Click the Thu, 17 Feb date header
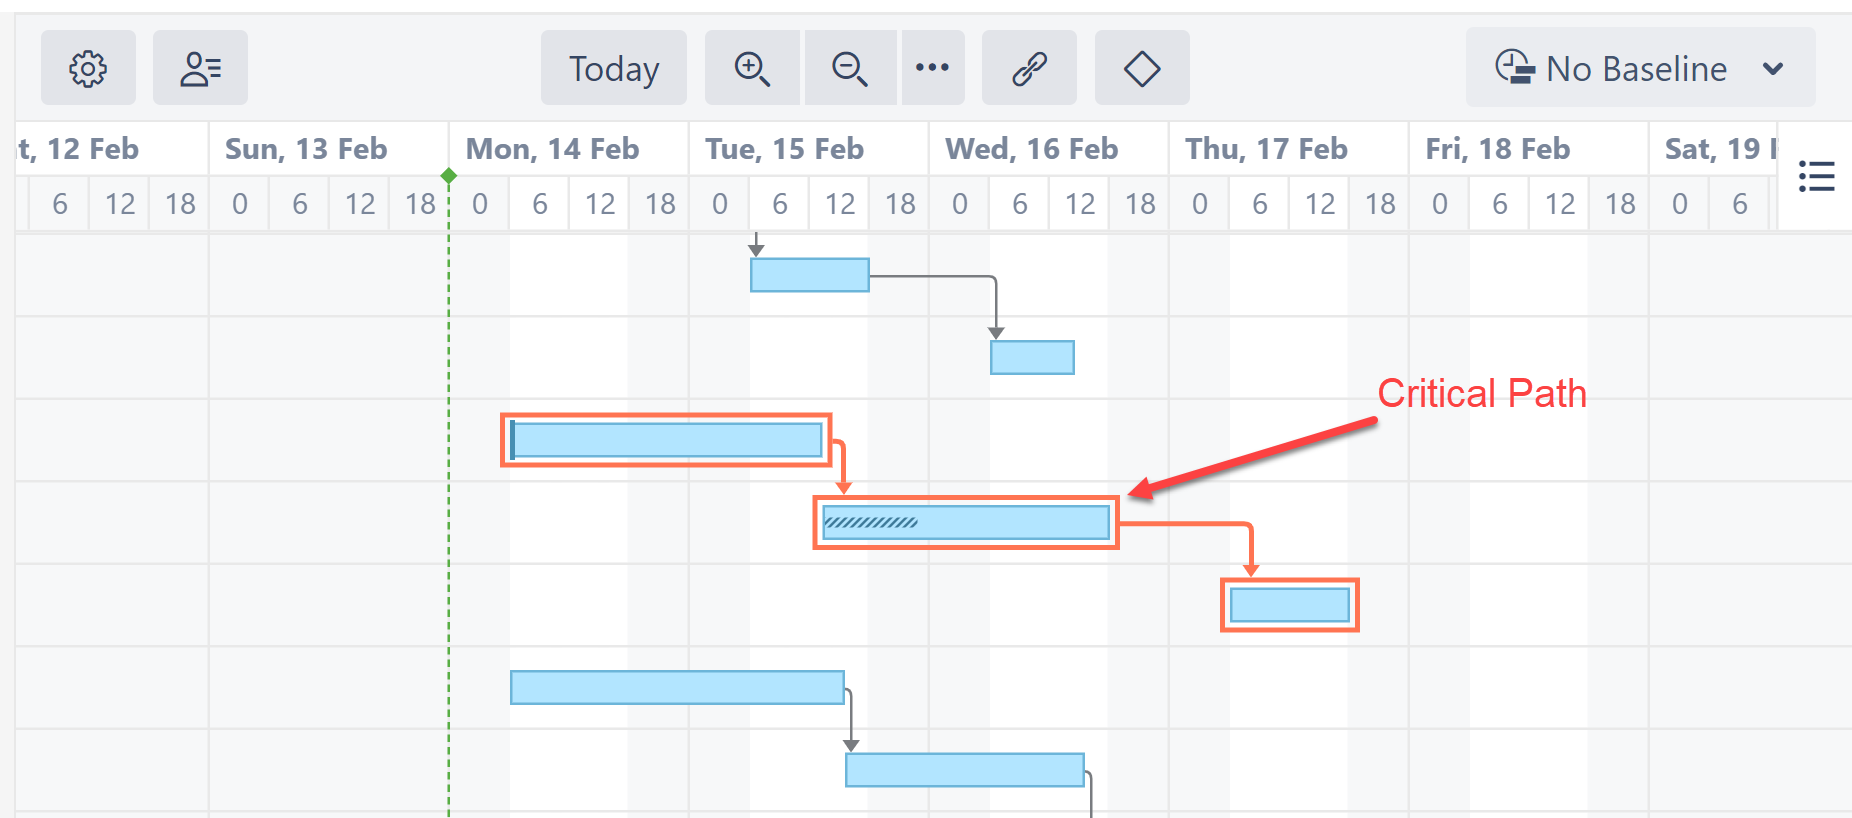Image resolution: width=1852 pixels, height=818 pixels. click(1266, 149)
